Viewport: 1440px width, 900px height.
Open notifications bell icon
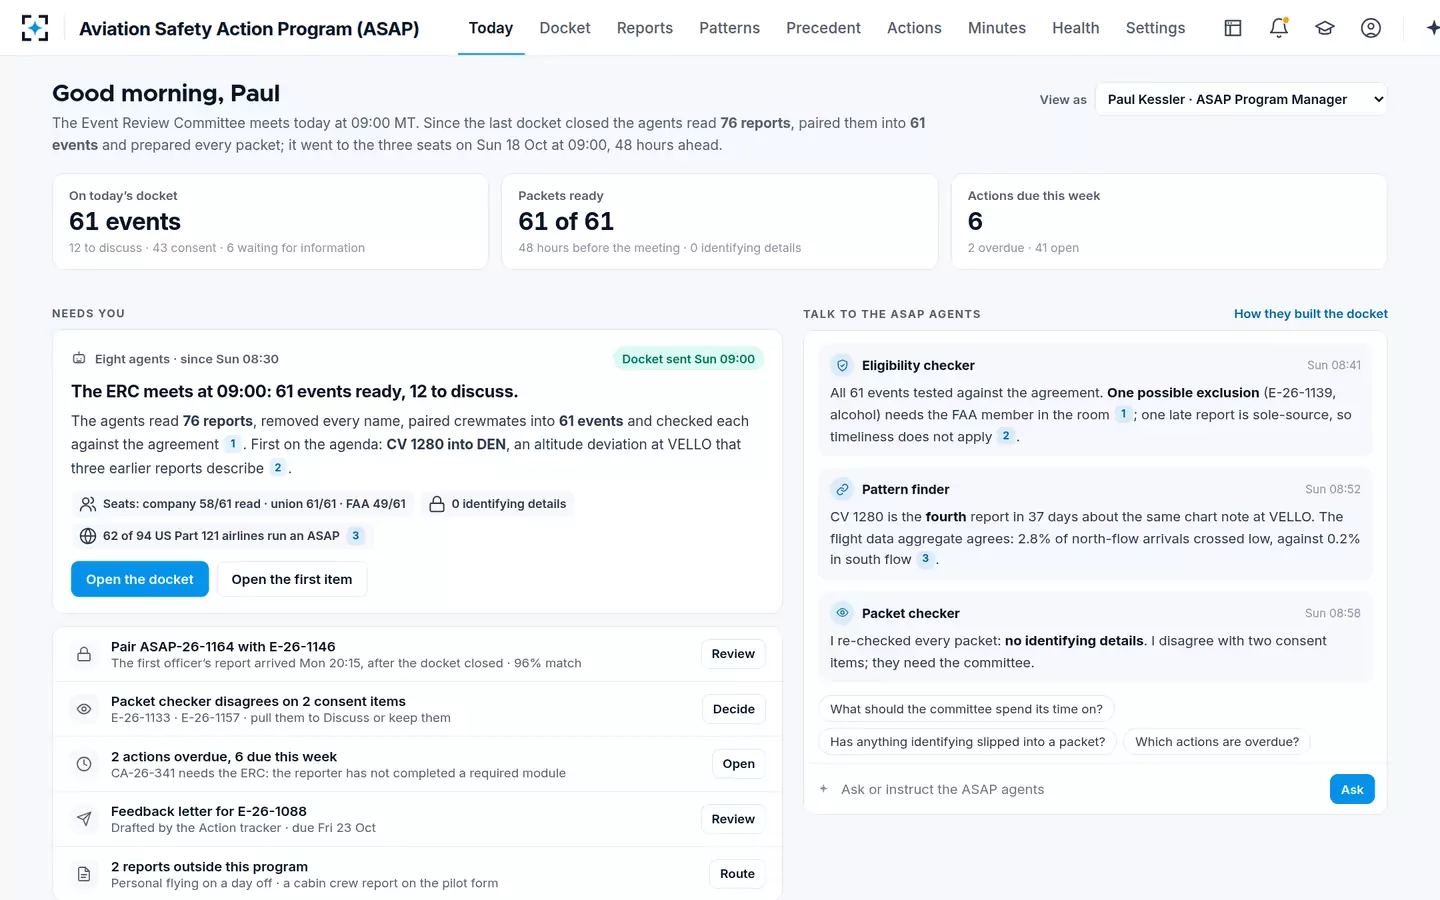[1279, 28]
